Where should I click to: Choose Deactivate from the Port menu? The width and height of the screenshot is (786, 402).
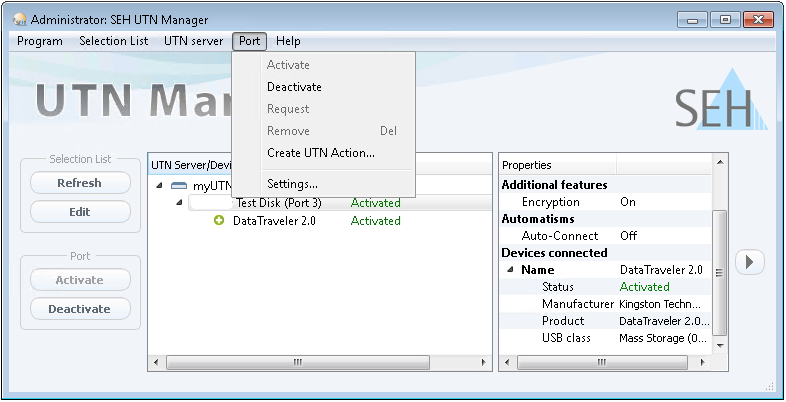tap(294, 87)
